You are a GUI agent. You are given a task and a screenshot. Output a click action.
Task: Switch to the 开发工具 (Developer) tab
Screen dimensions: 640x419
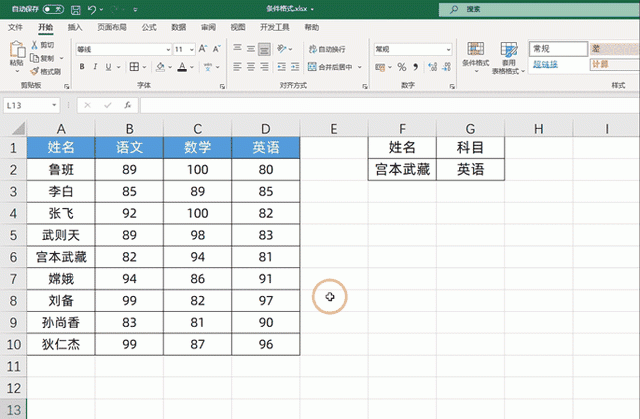275,27
